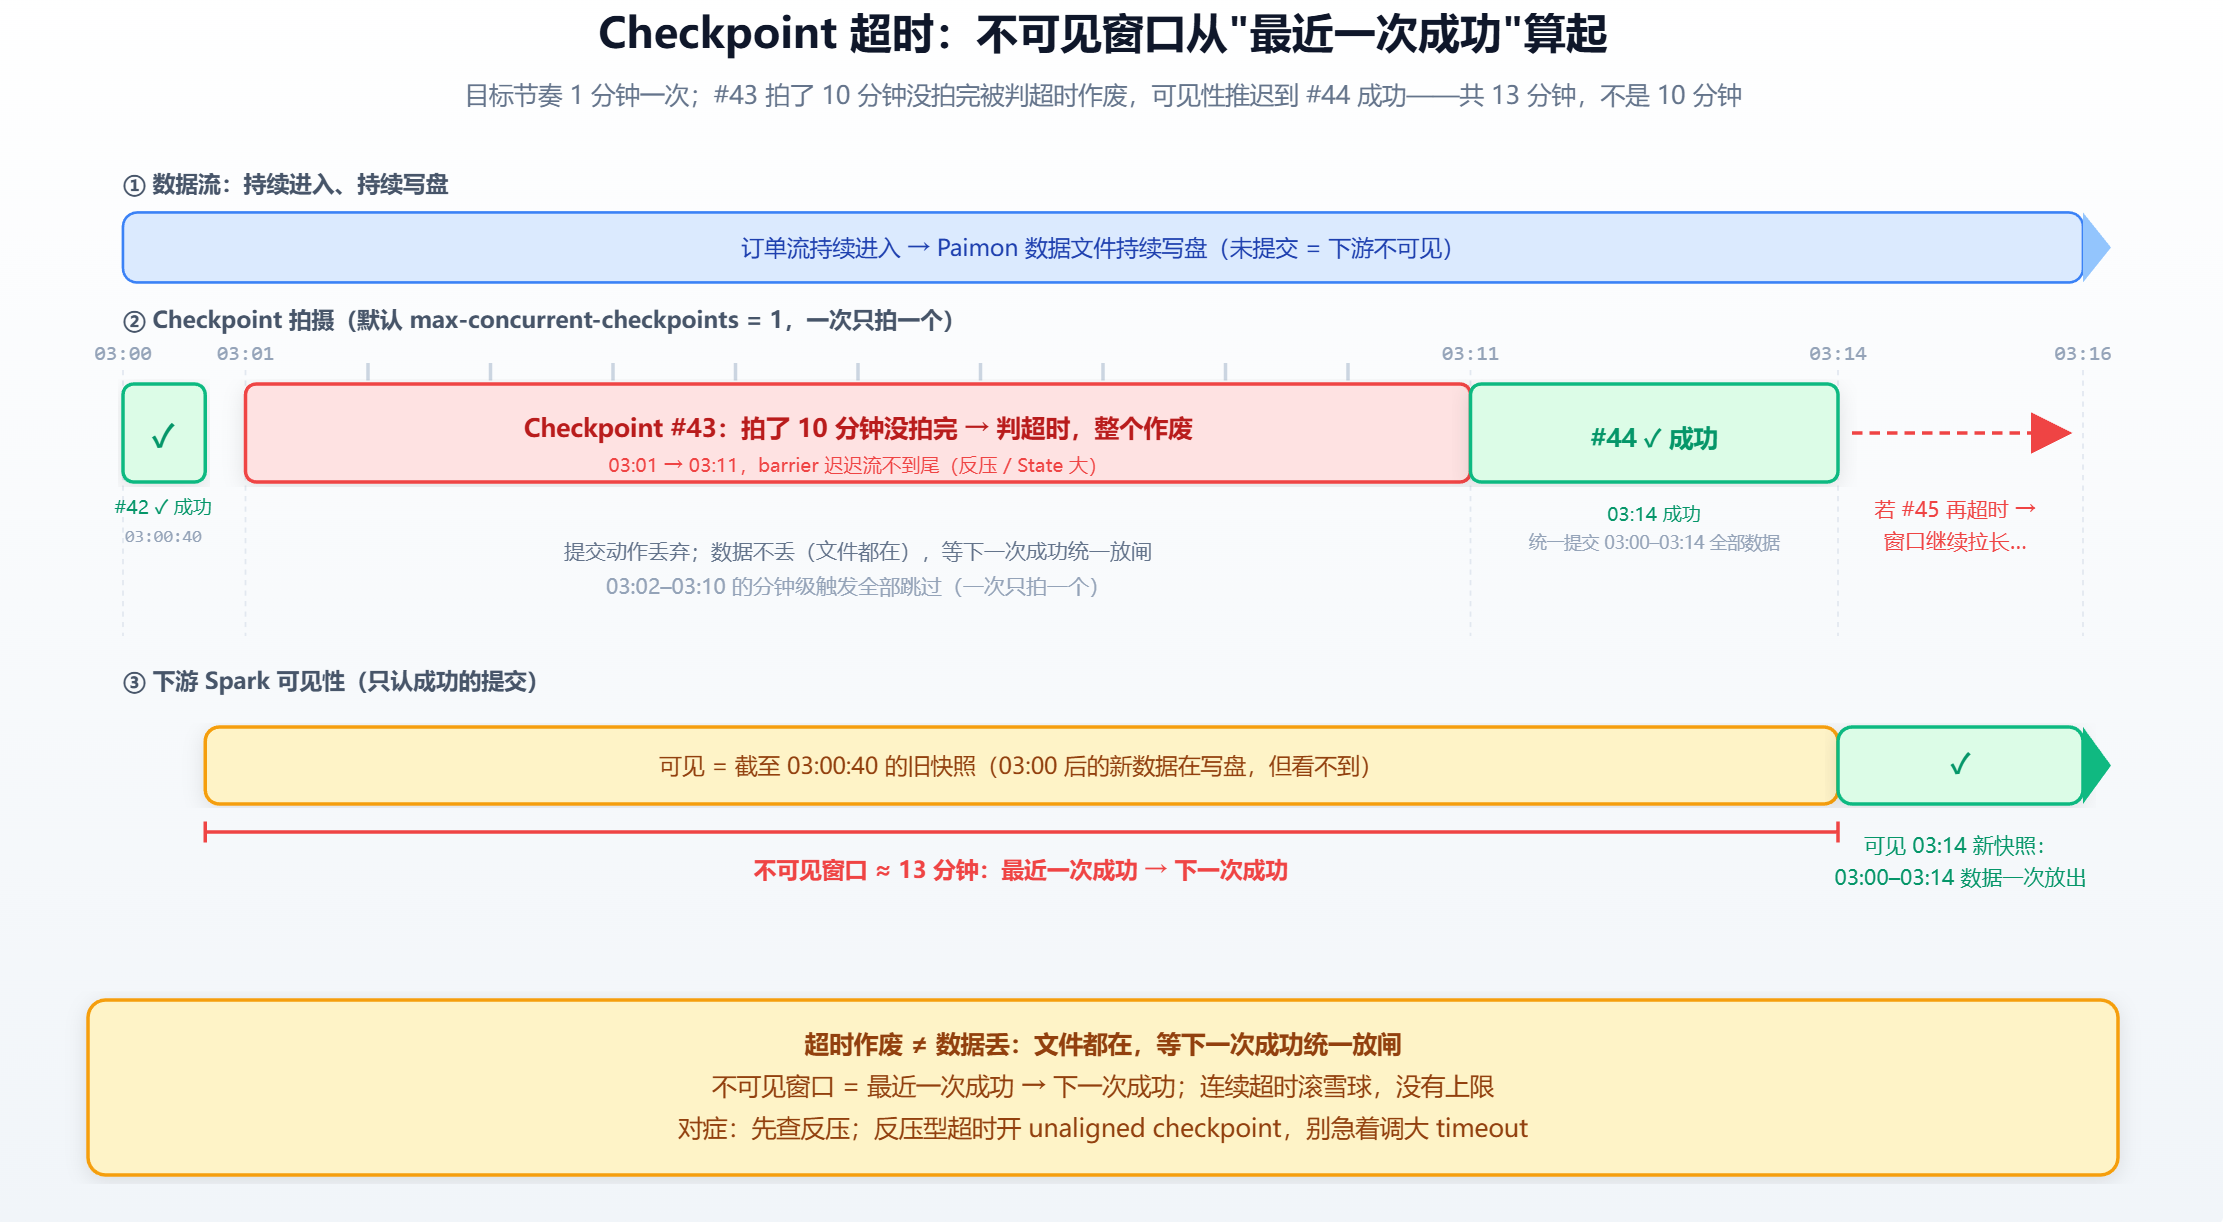This screenshot has height=1222, width=2228.
Task: Click the red heading "Checkpoint #43：拍了 10 分钟没拍完"
Action: click(858, 428)
